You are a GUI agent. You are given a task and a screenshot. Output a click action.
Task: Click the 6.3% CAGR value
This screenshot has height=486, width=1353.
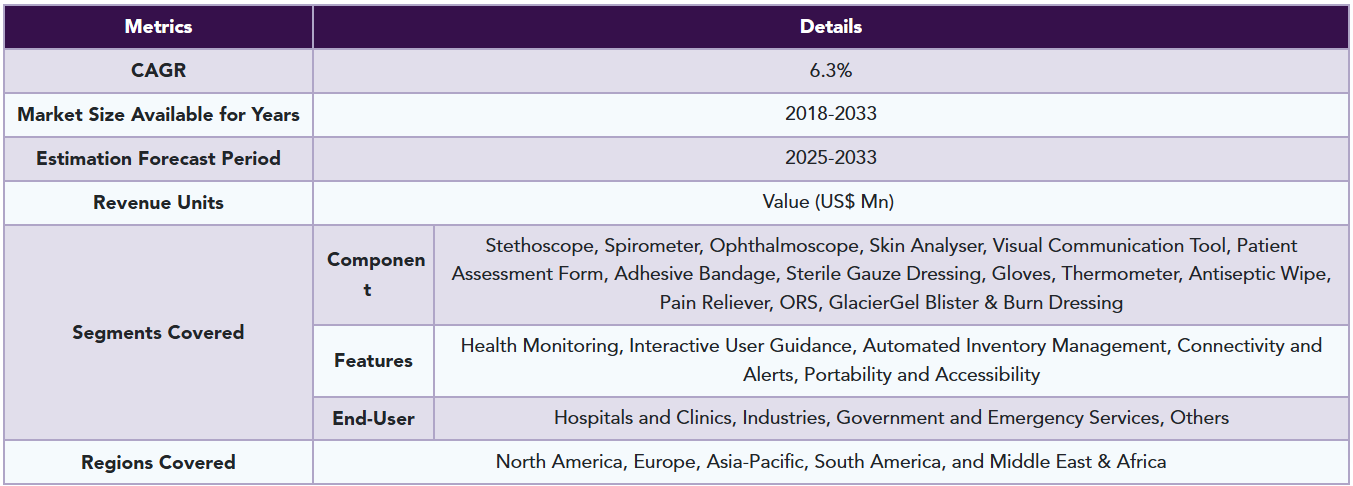[830, 71]
